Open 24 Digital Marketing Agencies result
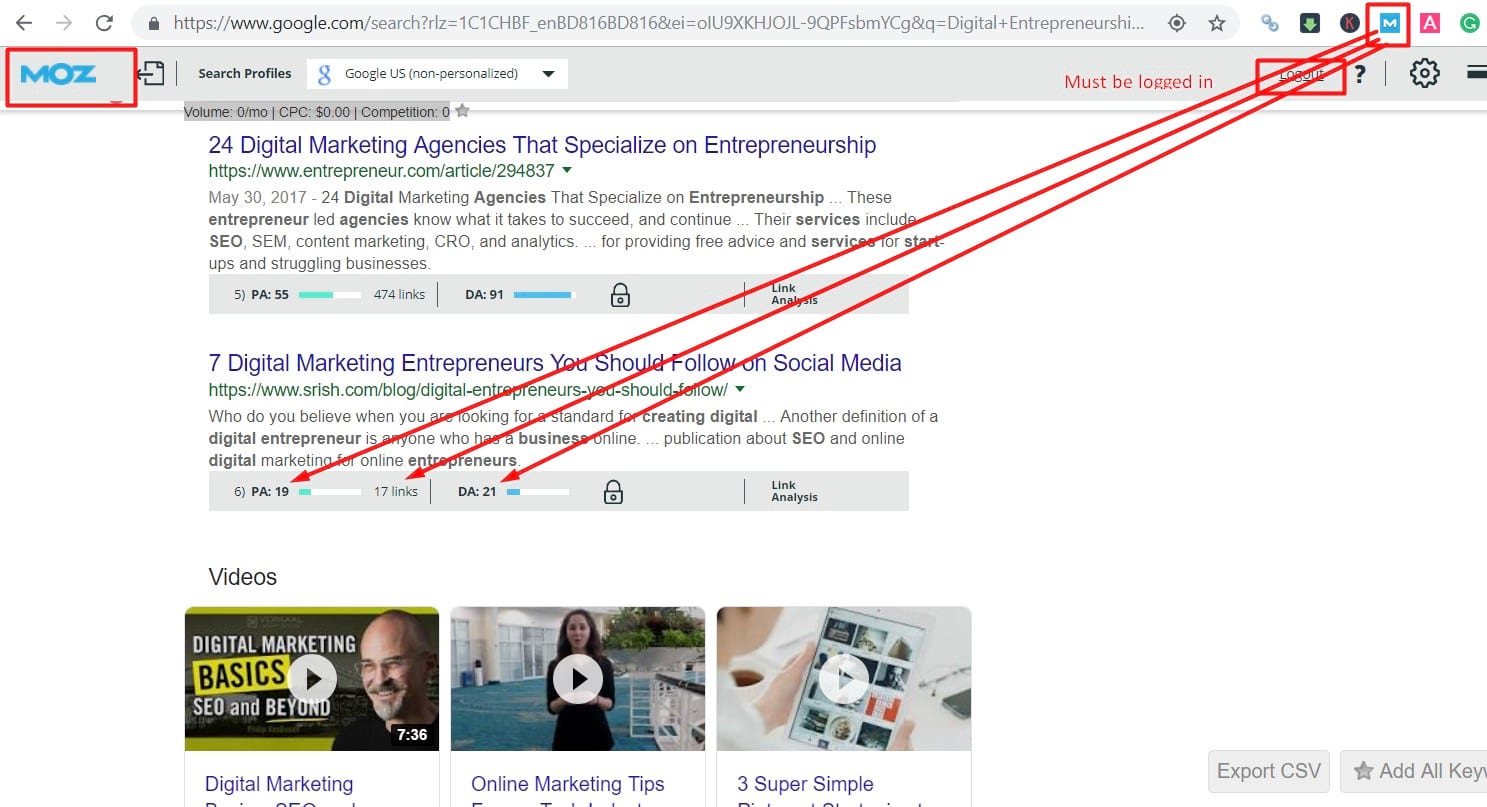The image size is (1487, 807). pyautogui.click(x=542, y=145)
